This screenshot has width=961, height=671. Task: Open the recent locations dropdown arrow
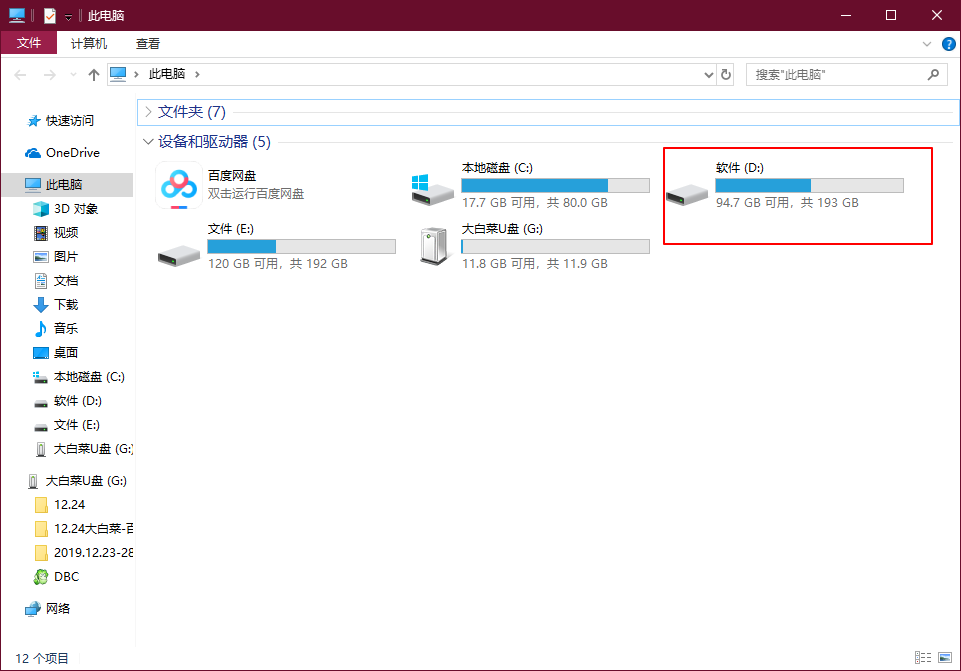[x=73, y=75]
